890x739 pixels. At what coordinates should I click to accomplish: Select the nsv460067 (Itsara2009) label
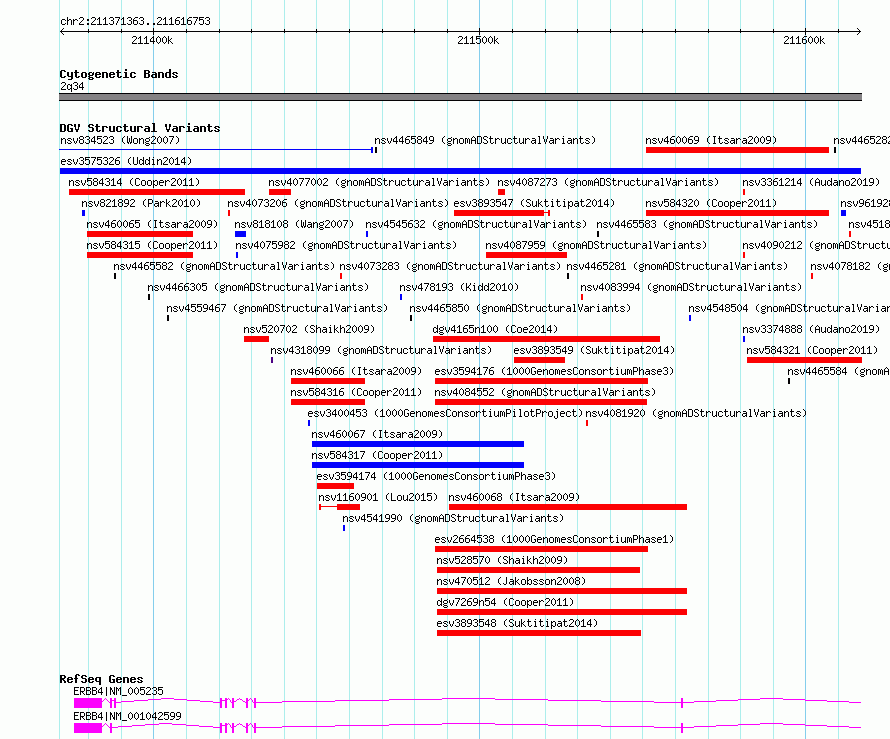(x=377, y=434)
